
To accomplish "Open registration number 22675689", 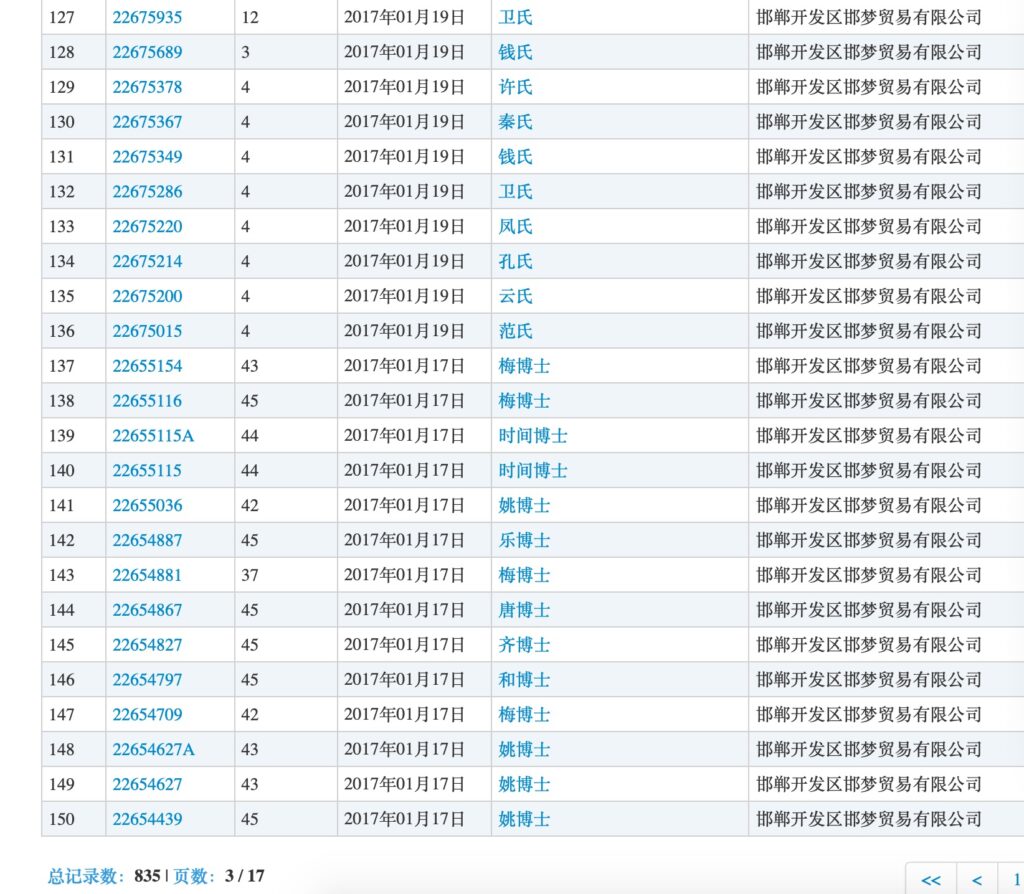I will 147,52.
